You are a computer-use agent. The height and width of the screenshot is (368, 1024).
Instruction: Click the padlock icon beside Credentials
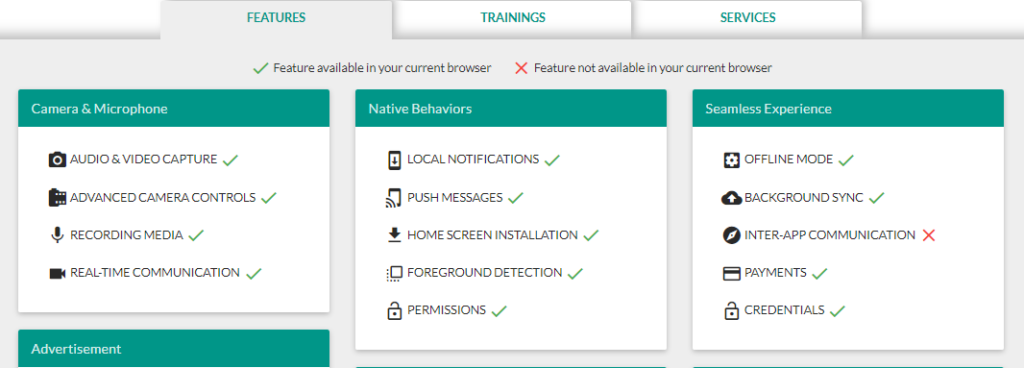tap(731, 311)
